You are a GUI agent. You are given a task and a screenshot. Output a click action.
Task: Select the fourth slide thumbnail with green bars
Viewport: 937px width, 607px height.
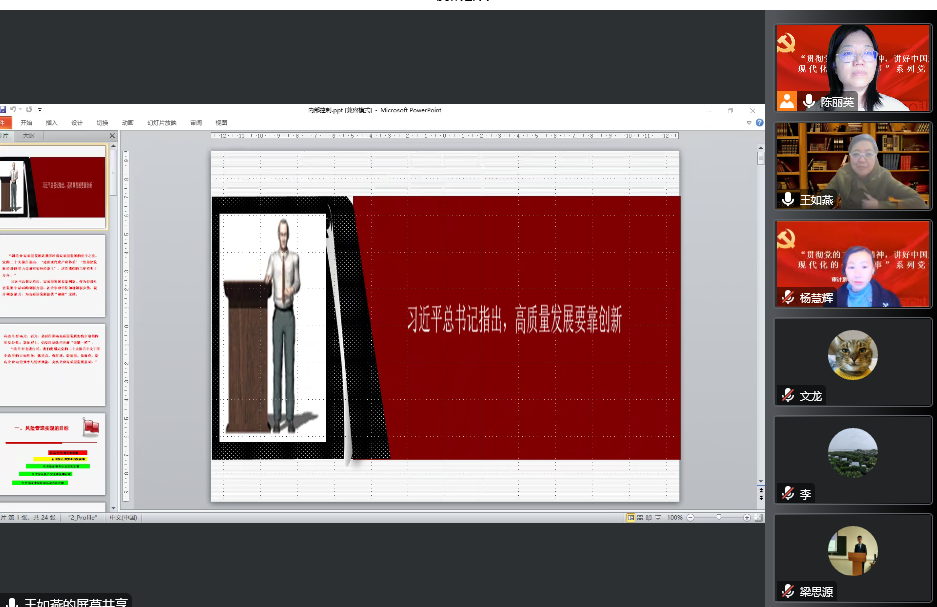pyautogui.click(x=54, y=455)
